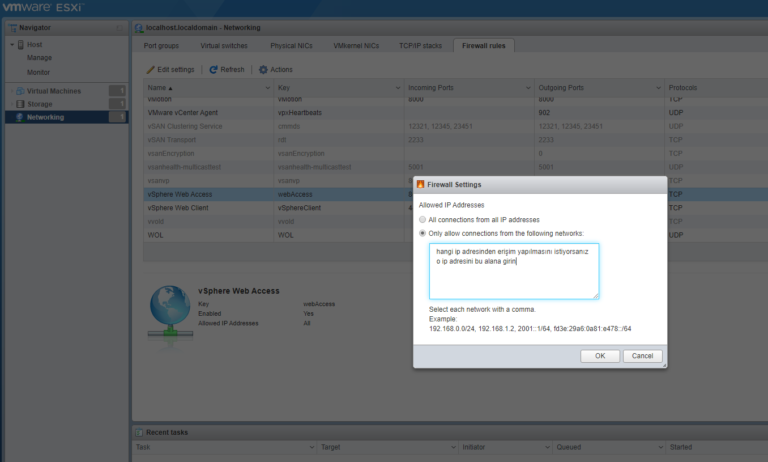Select Storage in Navigator
This screenshot has height=462, width=768.
click(x=40, y=104)
